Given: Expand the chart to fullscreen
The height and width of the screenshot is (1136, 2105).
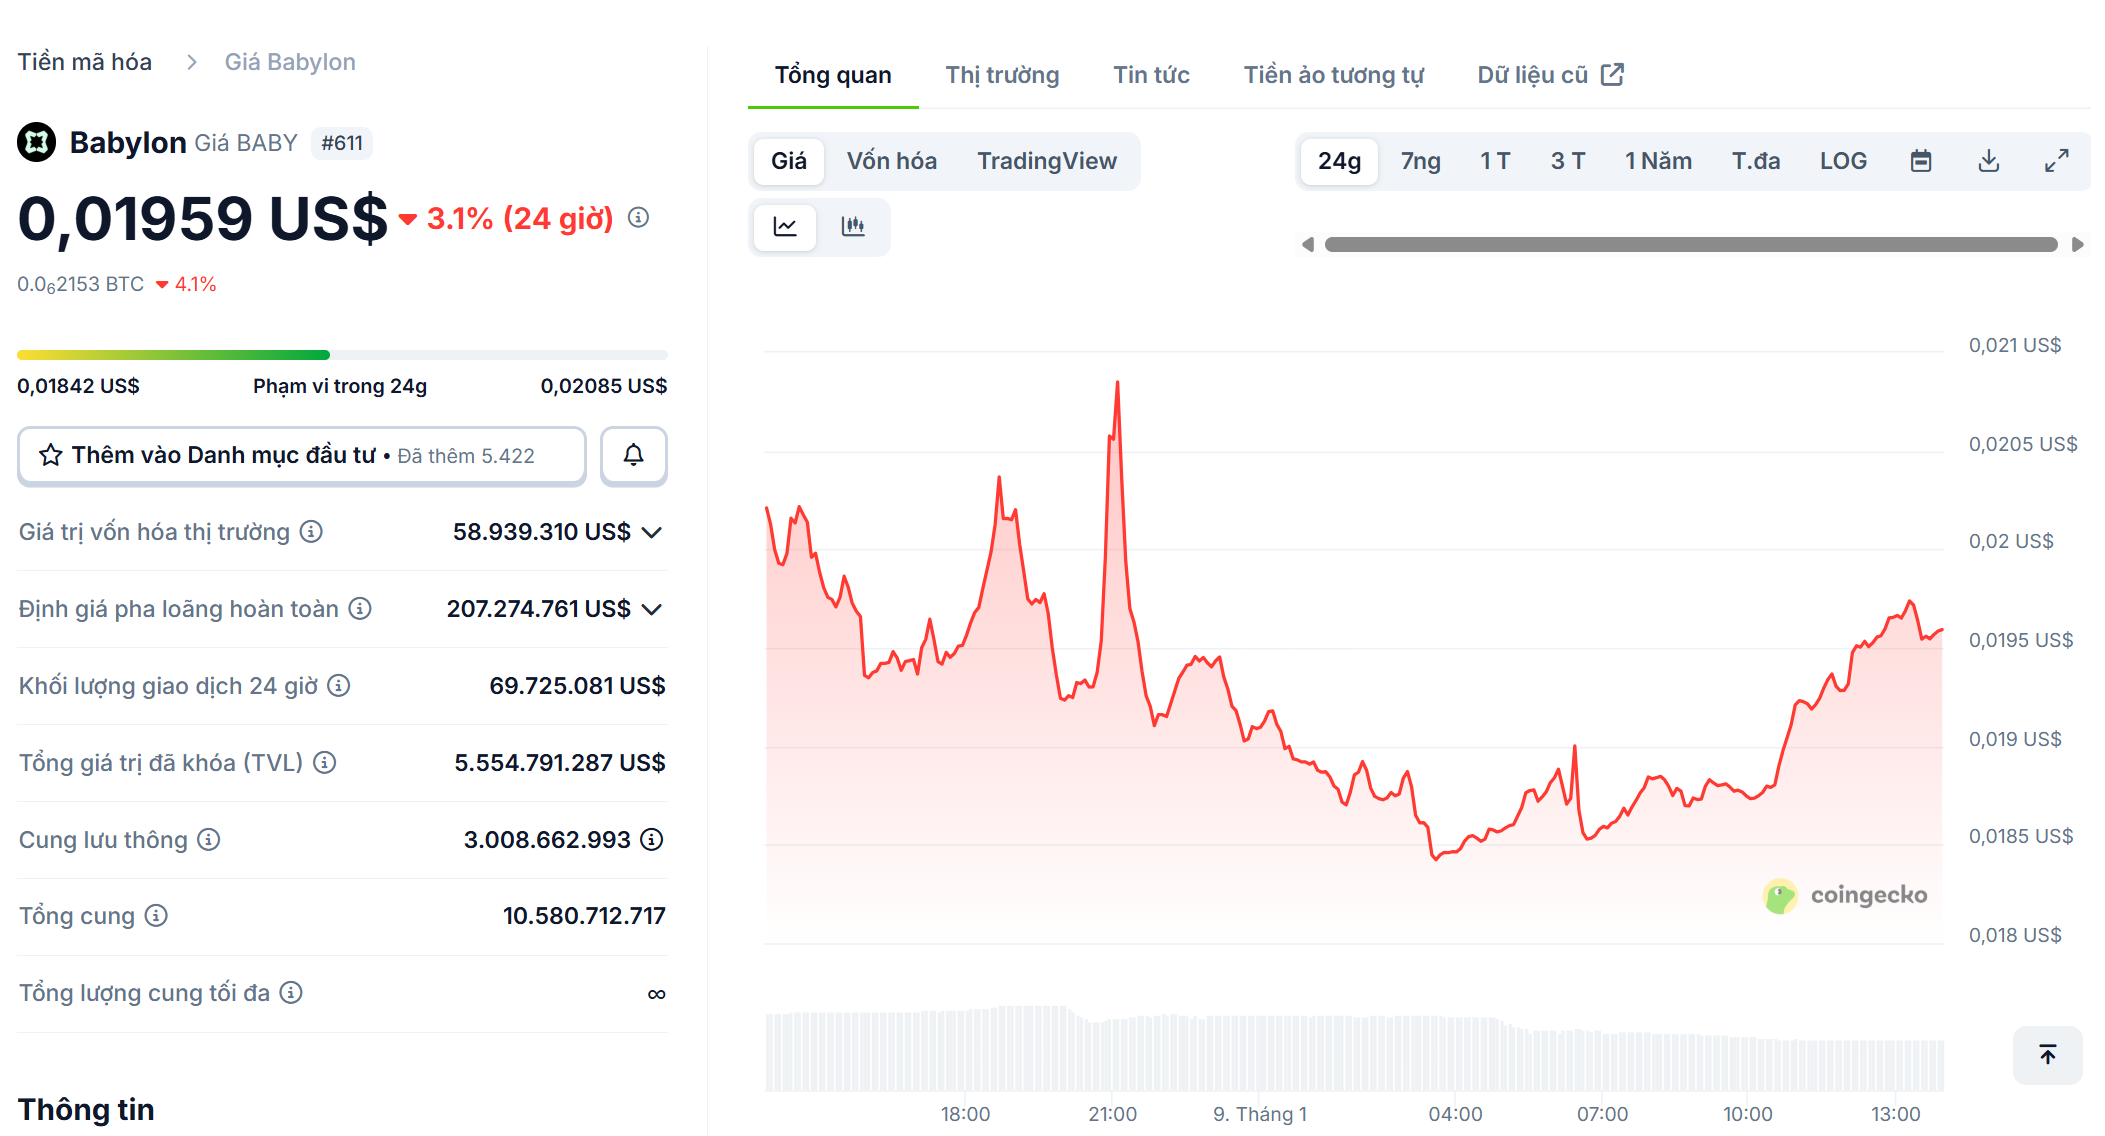Looking at the screenshot, I should [x=2057, y=160].
